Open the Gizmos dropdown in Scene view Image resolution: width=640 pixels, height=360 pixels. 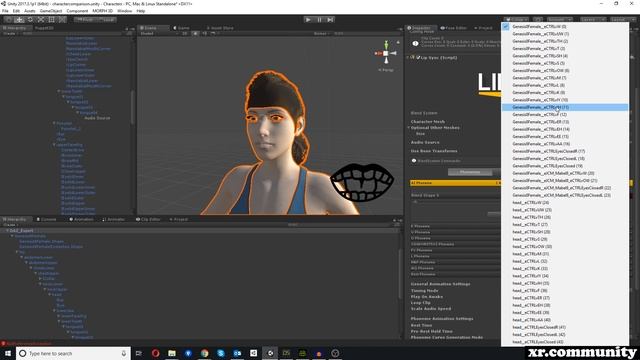322,33
